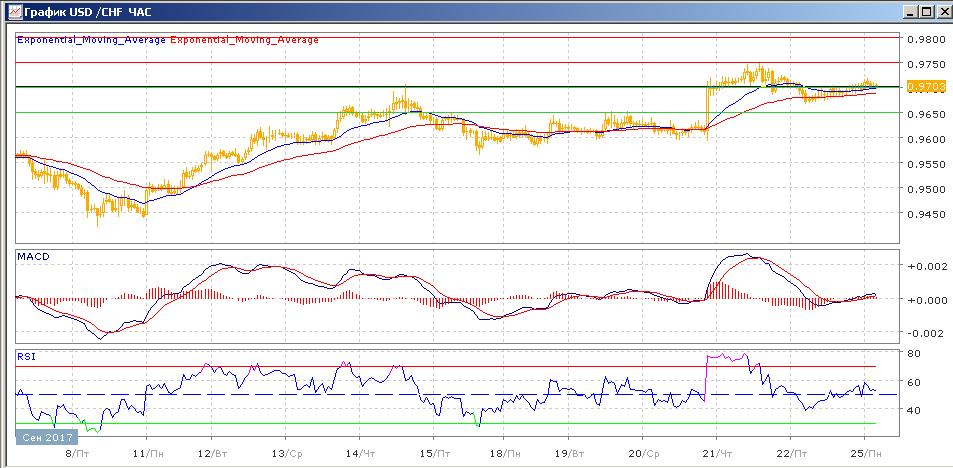Click the red Exponential_Moving_Average legend label
The height and width of the screenshot is (468, 953).
(x=244, y=40)
